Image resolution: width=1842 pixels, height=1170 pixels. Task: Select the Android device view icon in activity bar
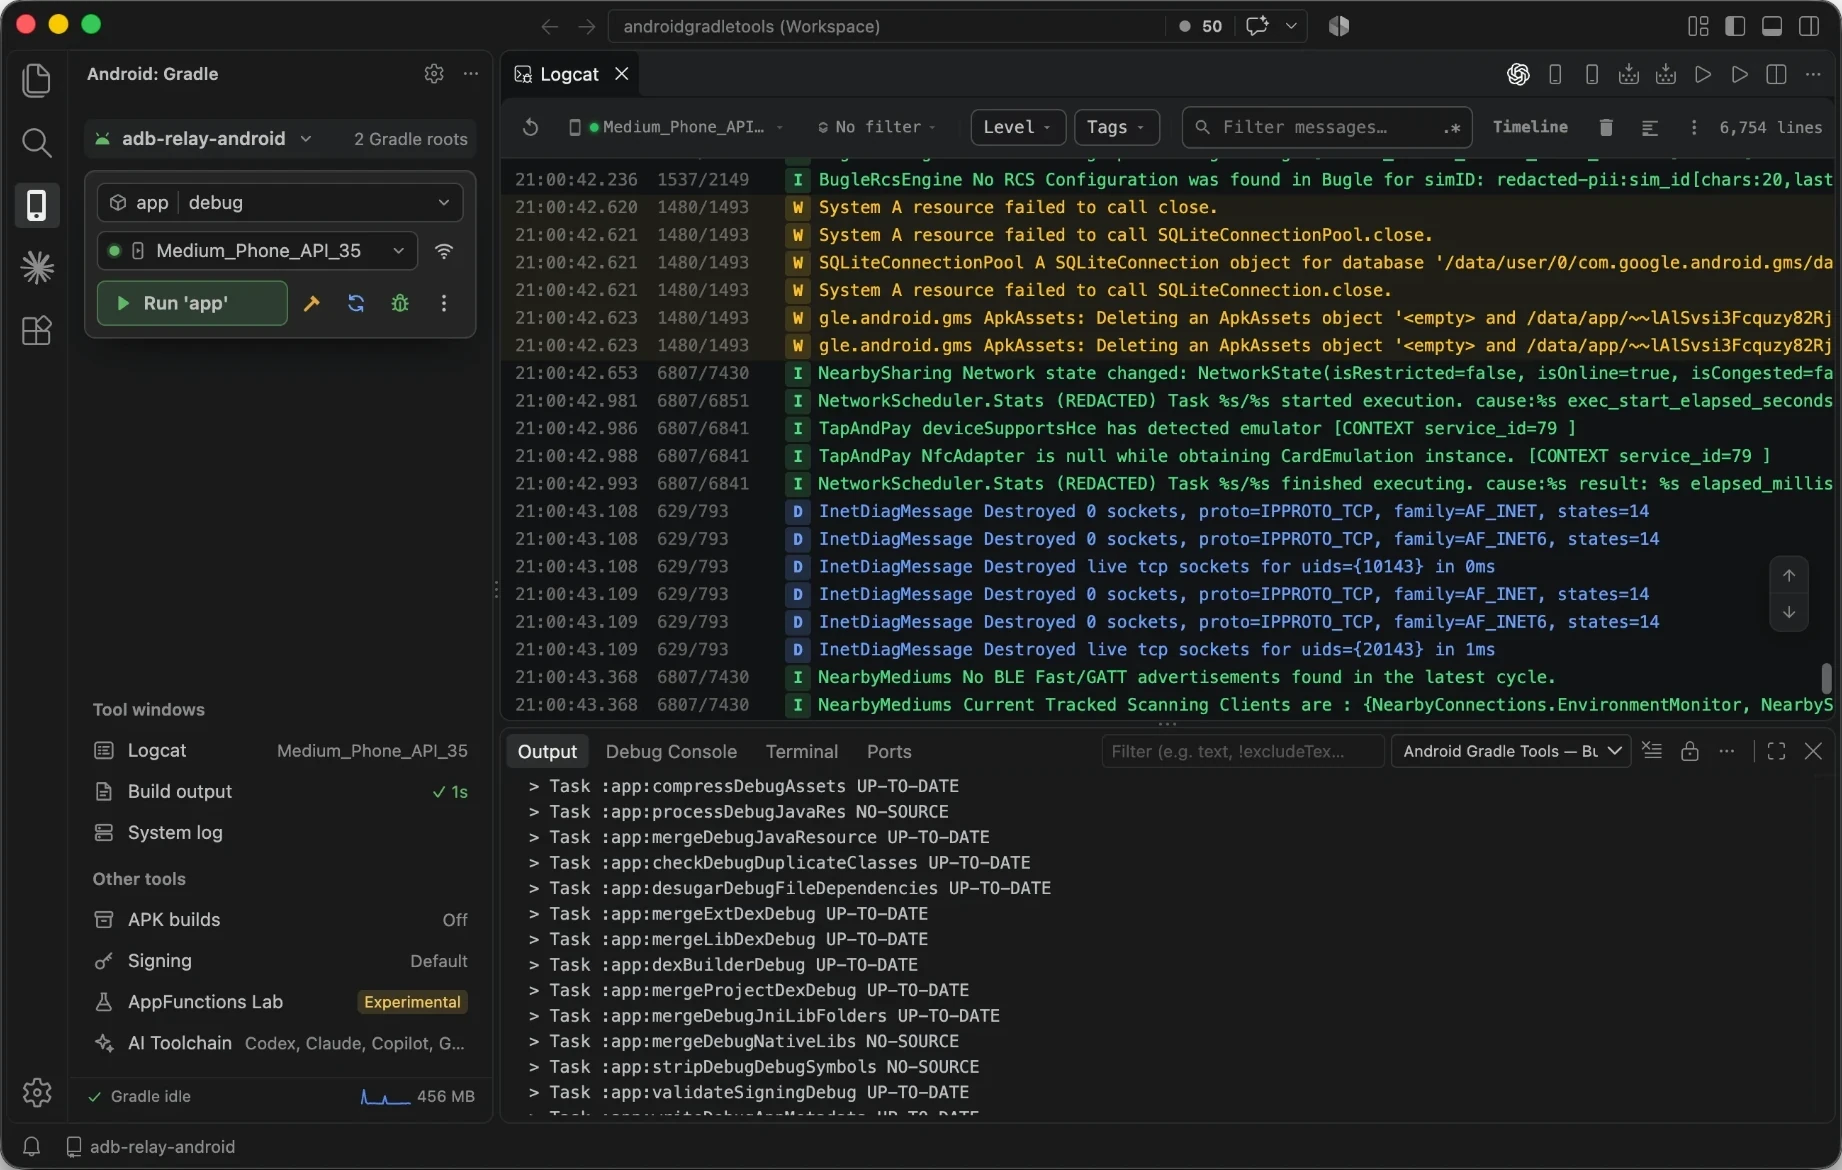(37, 205)
